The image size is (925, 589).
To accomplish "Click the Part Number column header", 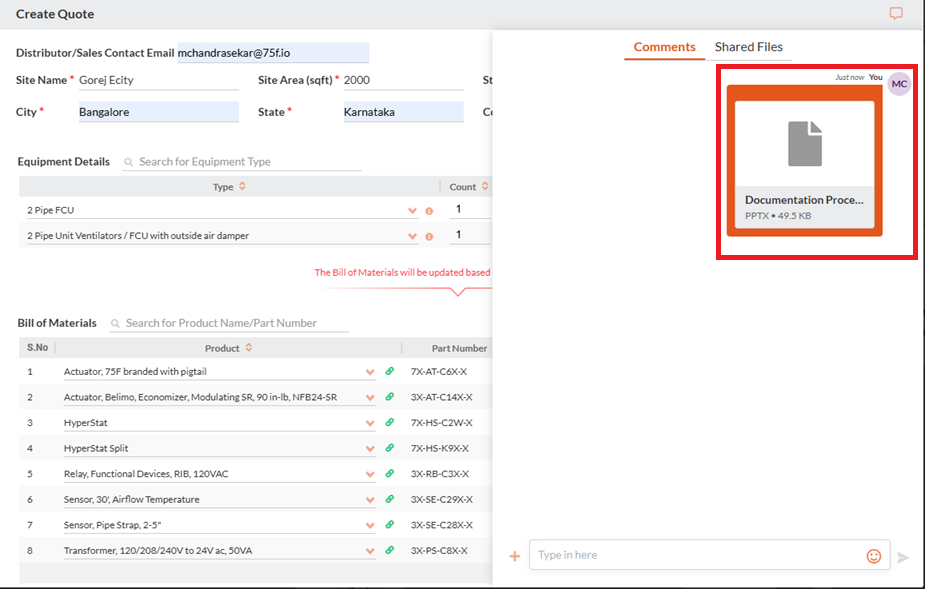I will click(459, 348).
